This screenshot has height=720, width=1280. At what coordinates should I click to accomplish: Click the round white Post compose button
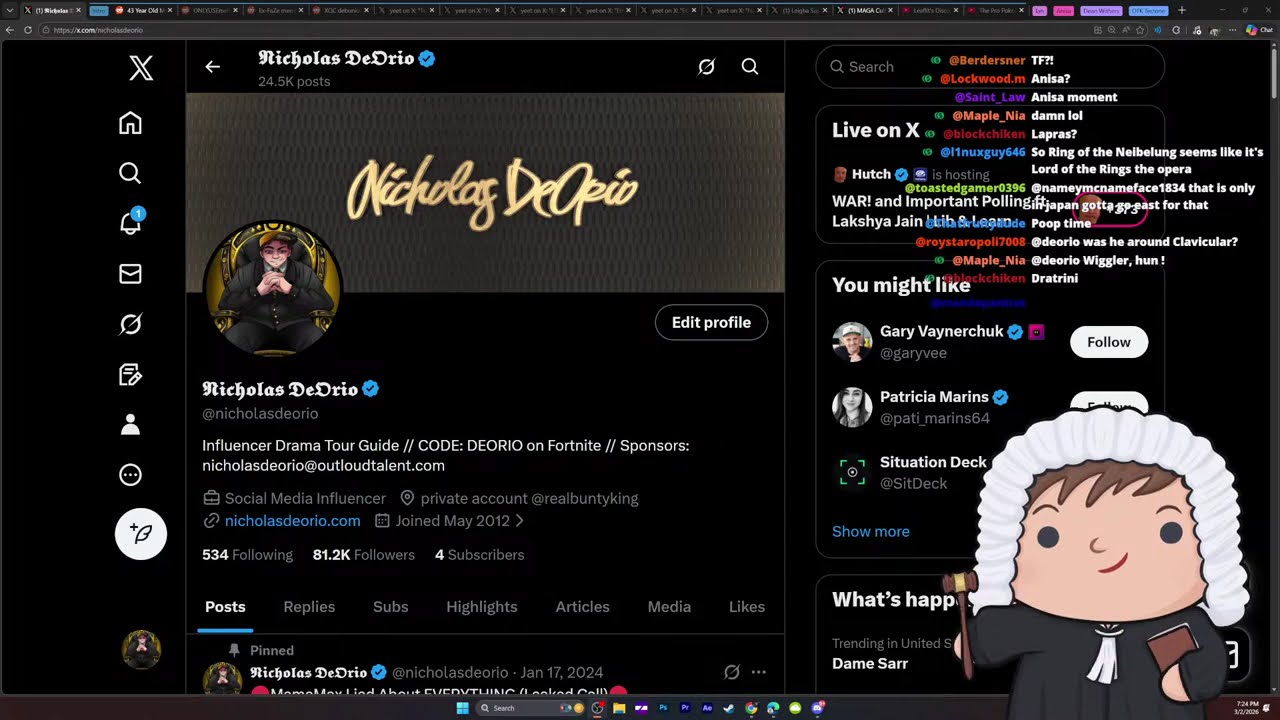141,533
